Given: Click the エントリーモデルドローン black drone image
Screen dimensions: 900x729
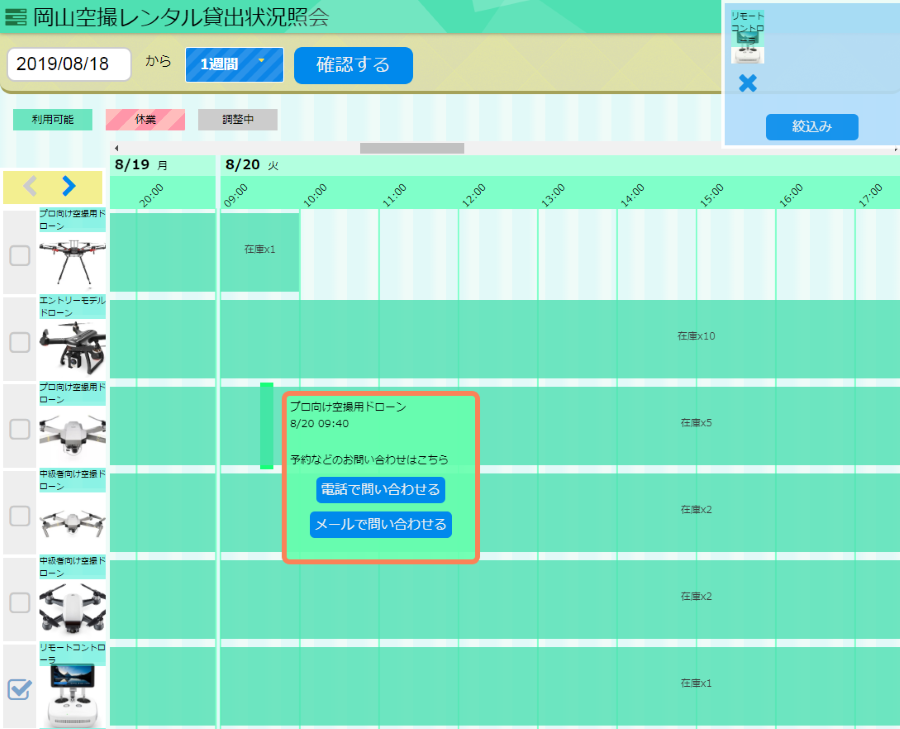Looking at the screenshot, I should click(x=72, y=346).
